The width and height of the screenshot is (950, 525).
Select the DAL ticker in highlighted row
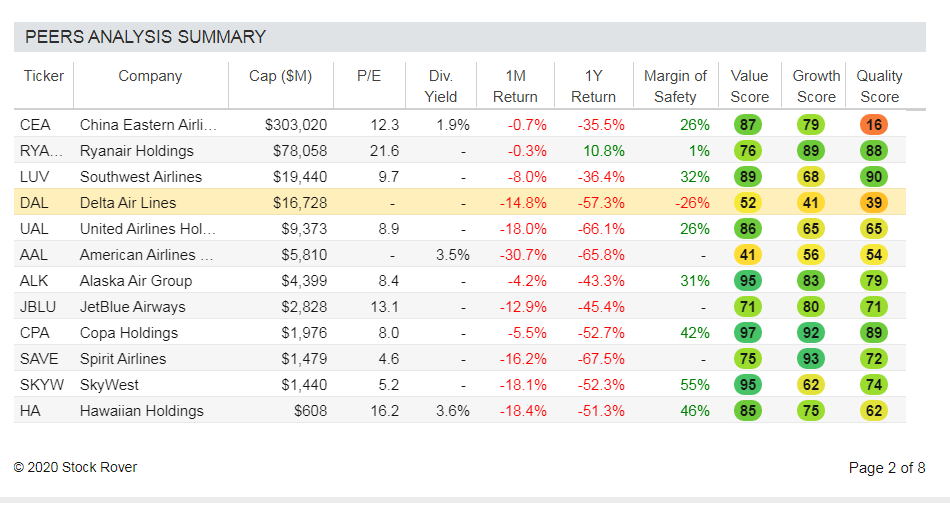(34, 203)
